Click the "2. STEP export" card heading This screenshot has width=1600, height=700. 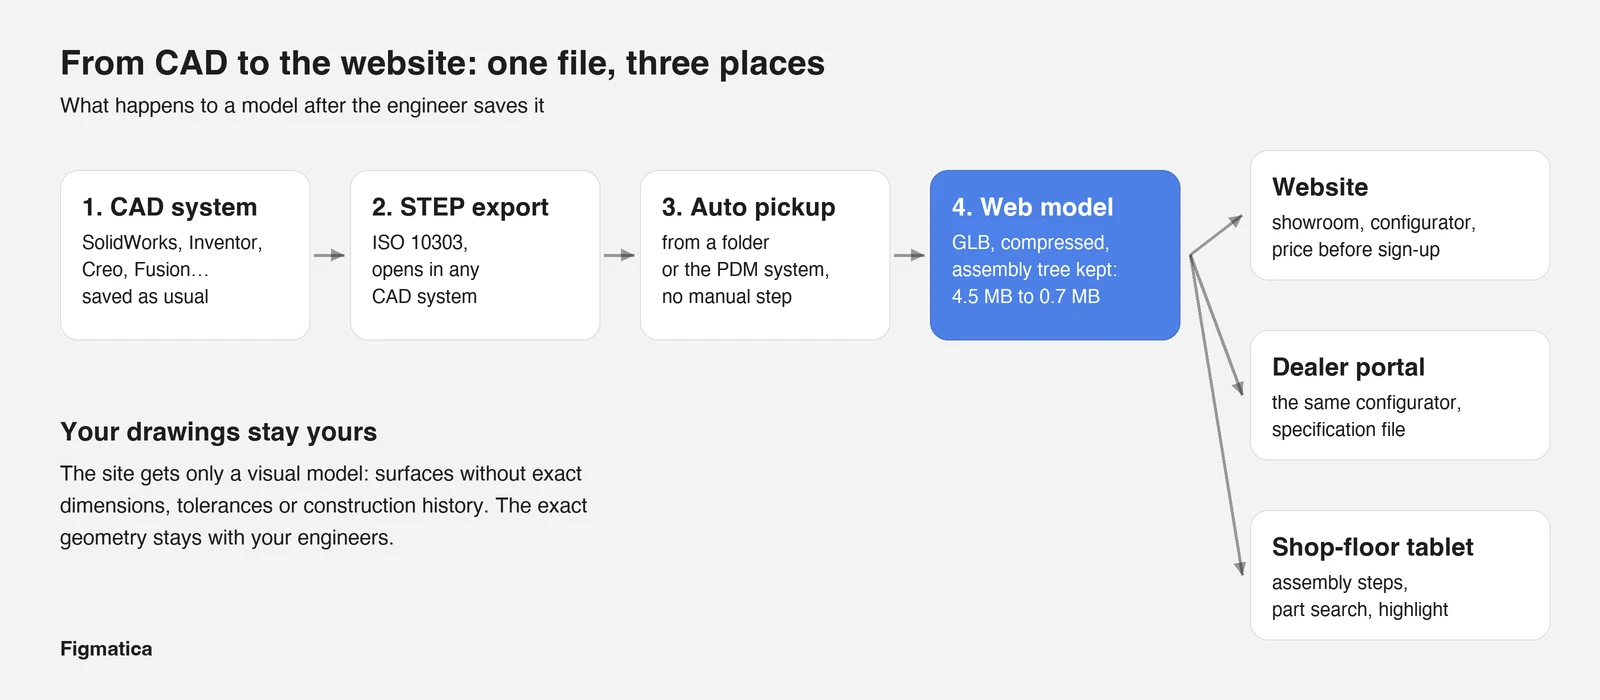(460, 207)
